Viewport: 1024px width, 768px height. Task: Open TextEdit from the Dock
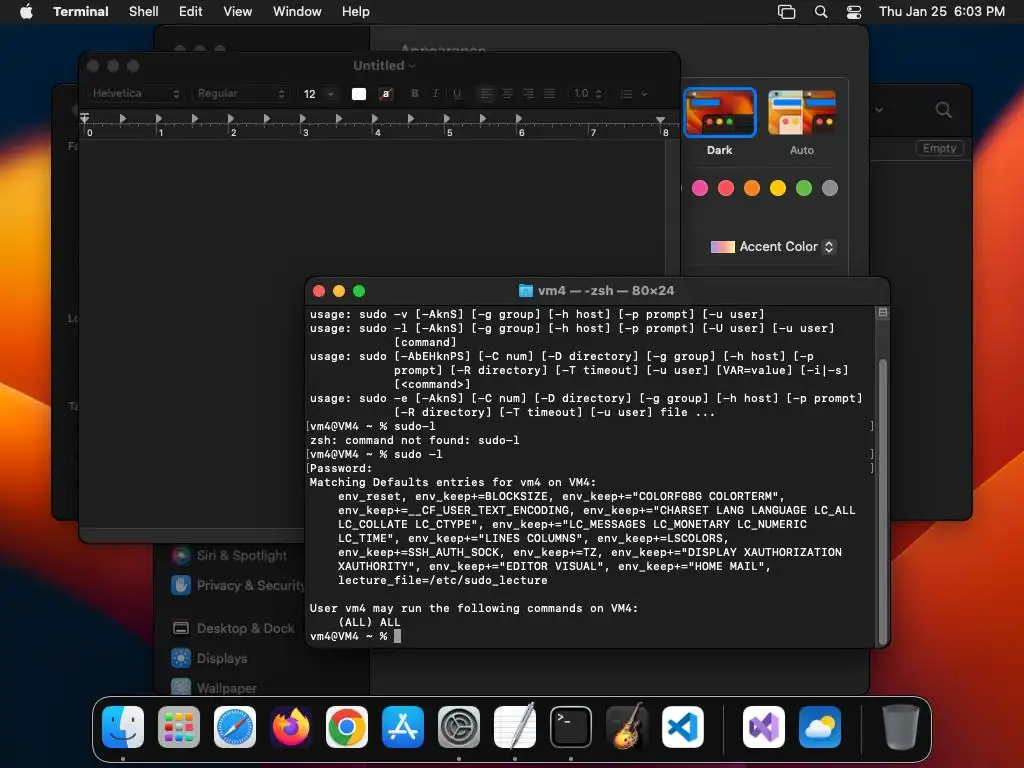point(515,727)
